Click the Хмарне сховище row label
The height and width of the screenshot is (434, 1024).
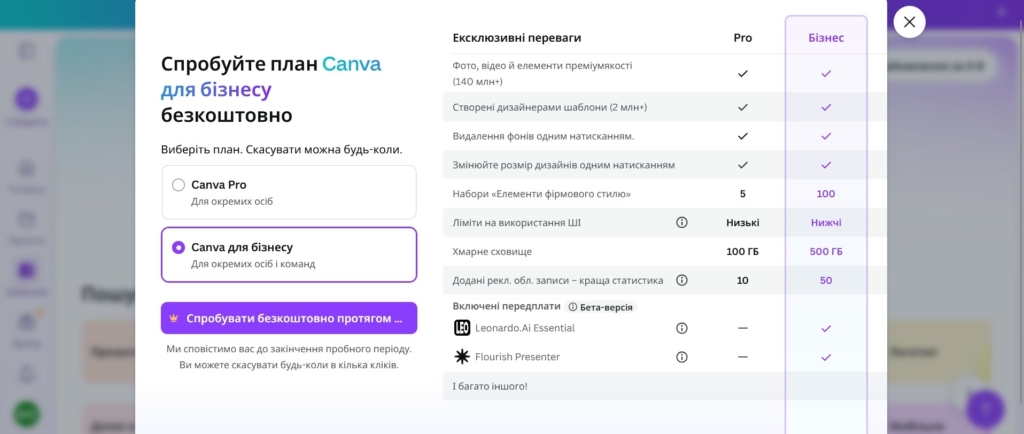[492, 251]
